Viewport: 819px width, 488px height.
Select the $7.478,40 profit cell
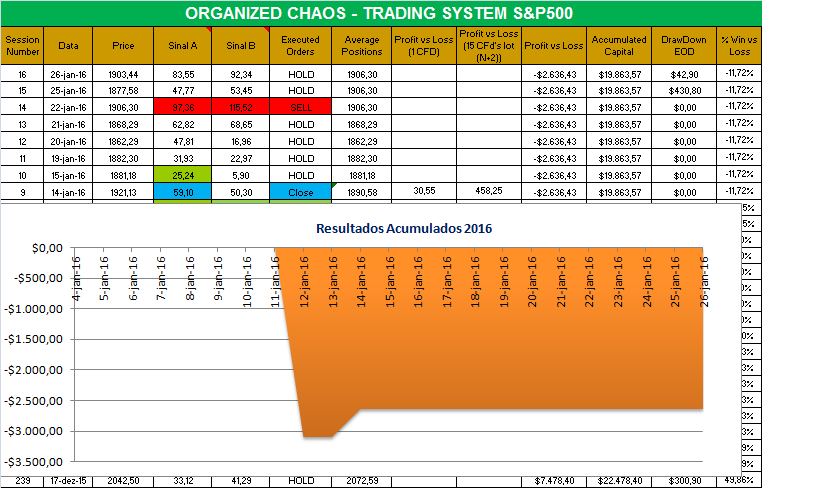click(x=554, y=481)
